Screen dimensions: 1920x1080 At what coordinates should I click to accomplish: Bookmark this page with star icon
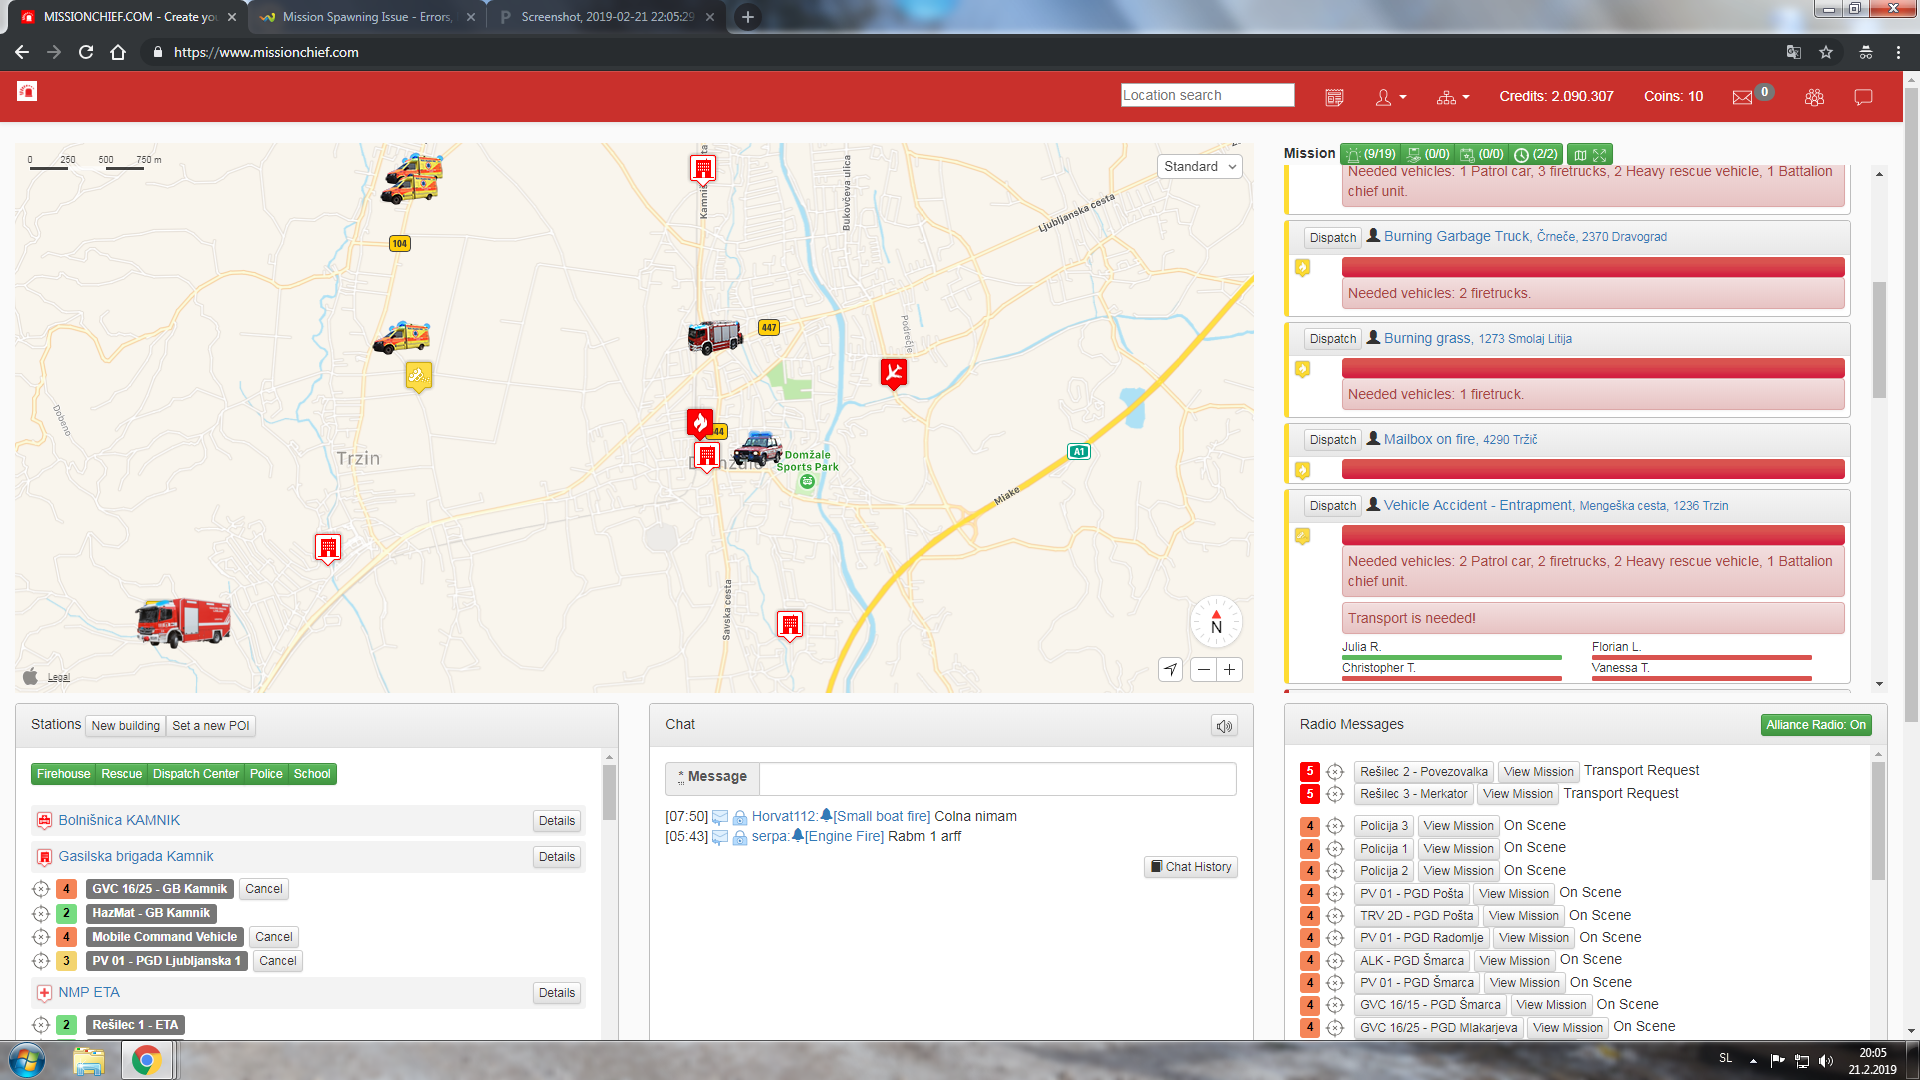tap(1826, 52)
